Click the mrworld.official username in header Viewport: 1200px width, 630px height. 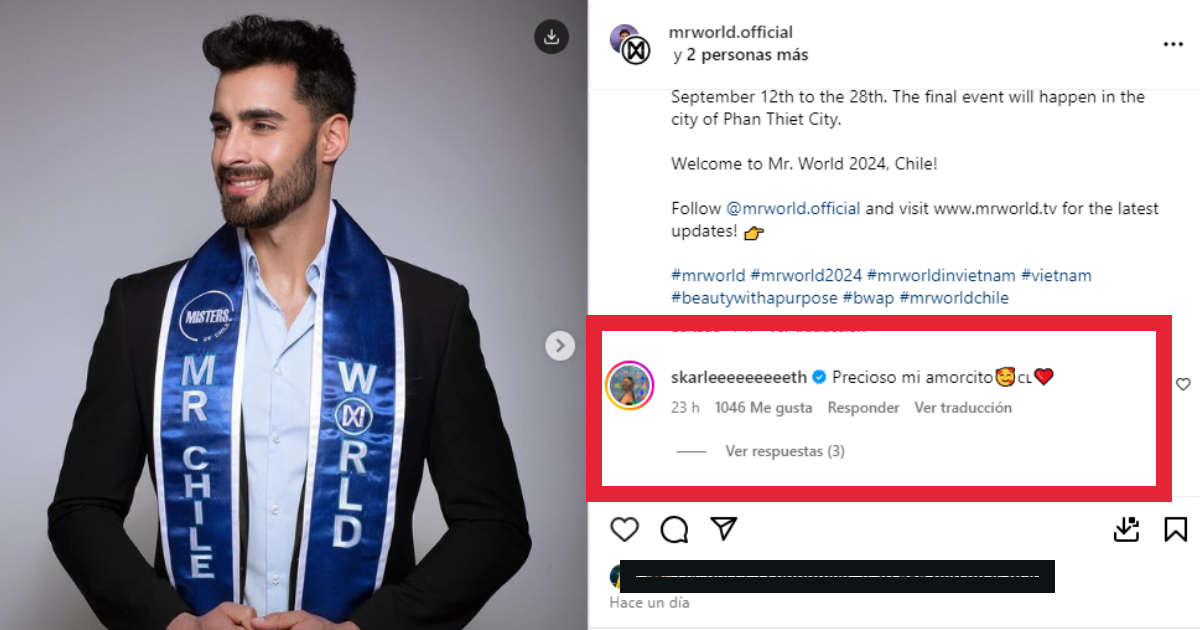pos(730,33)
